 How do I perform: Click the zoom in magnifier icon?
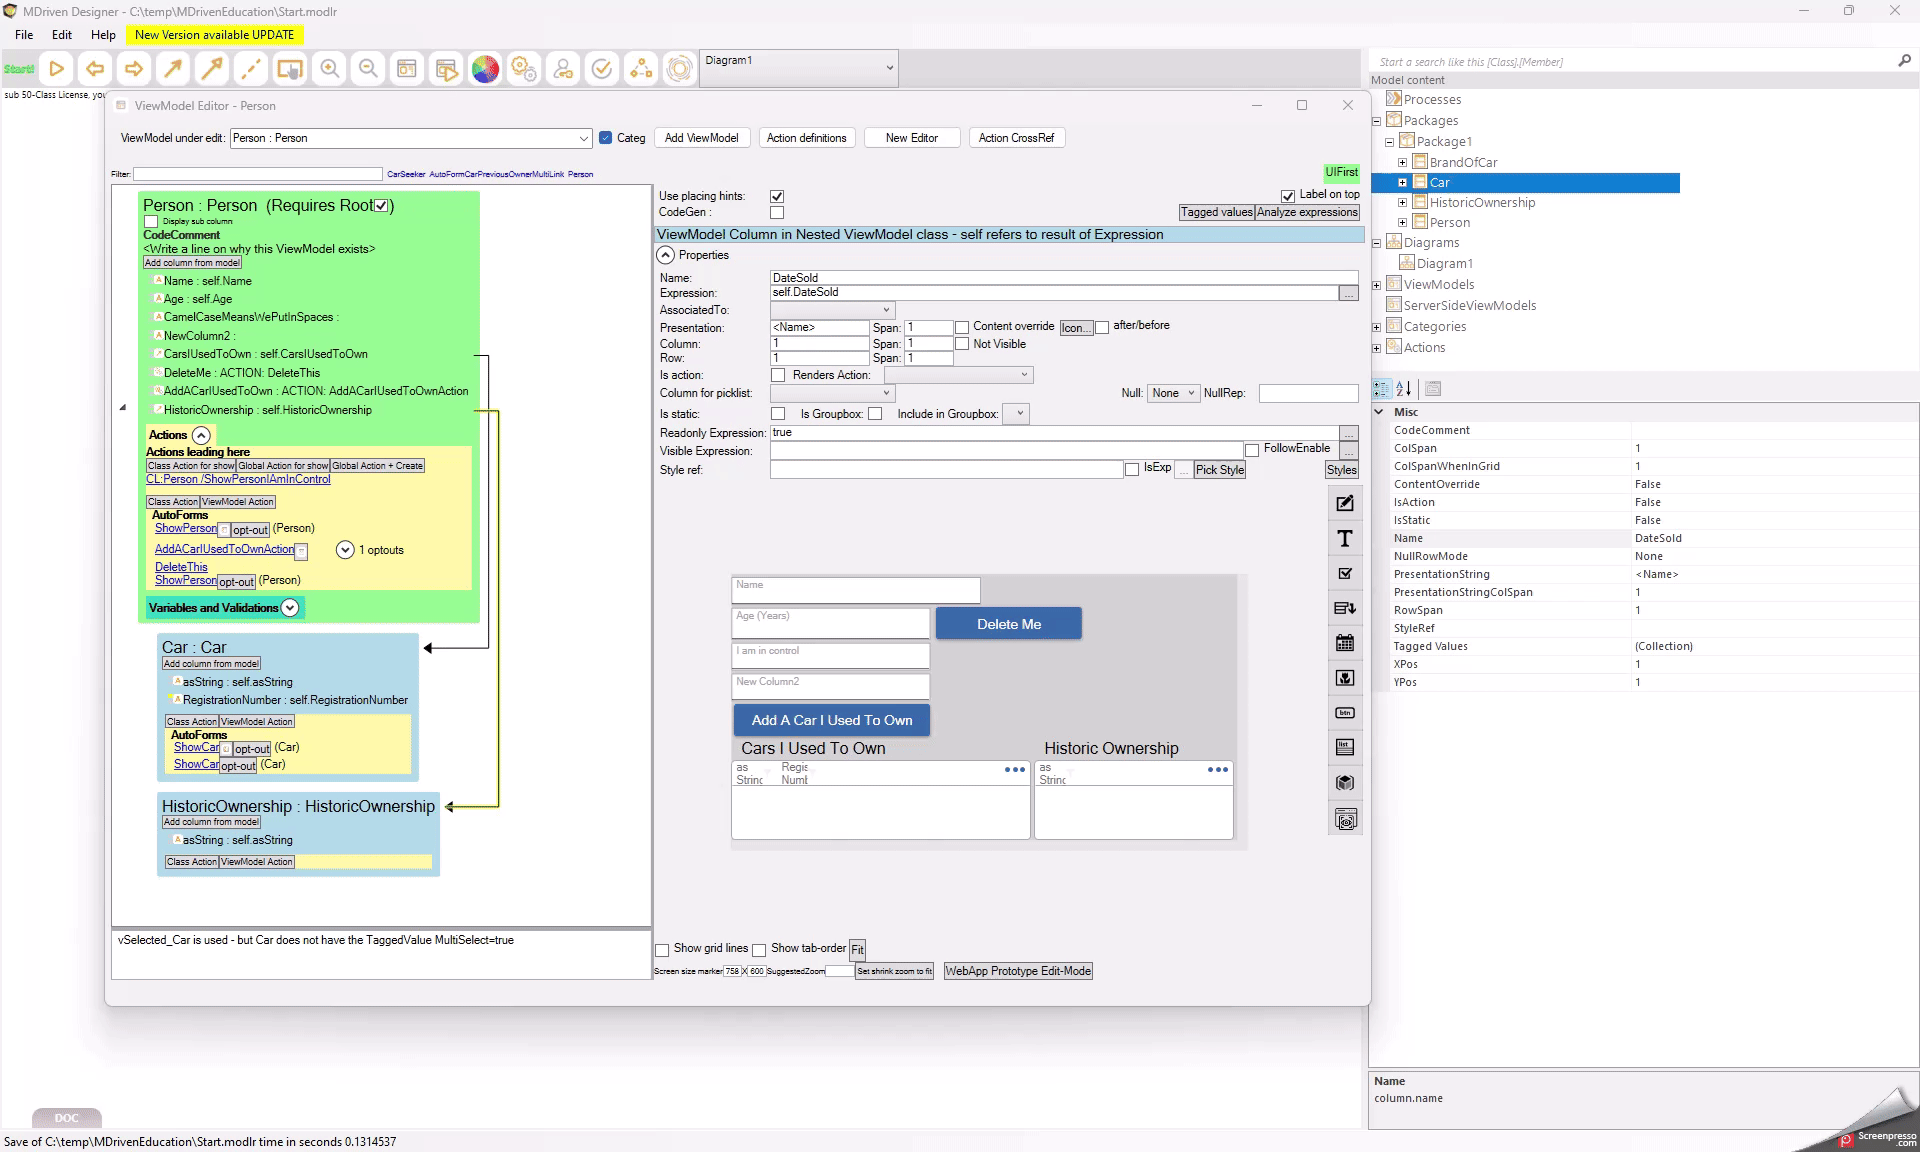click(329, 69)
